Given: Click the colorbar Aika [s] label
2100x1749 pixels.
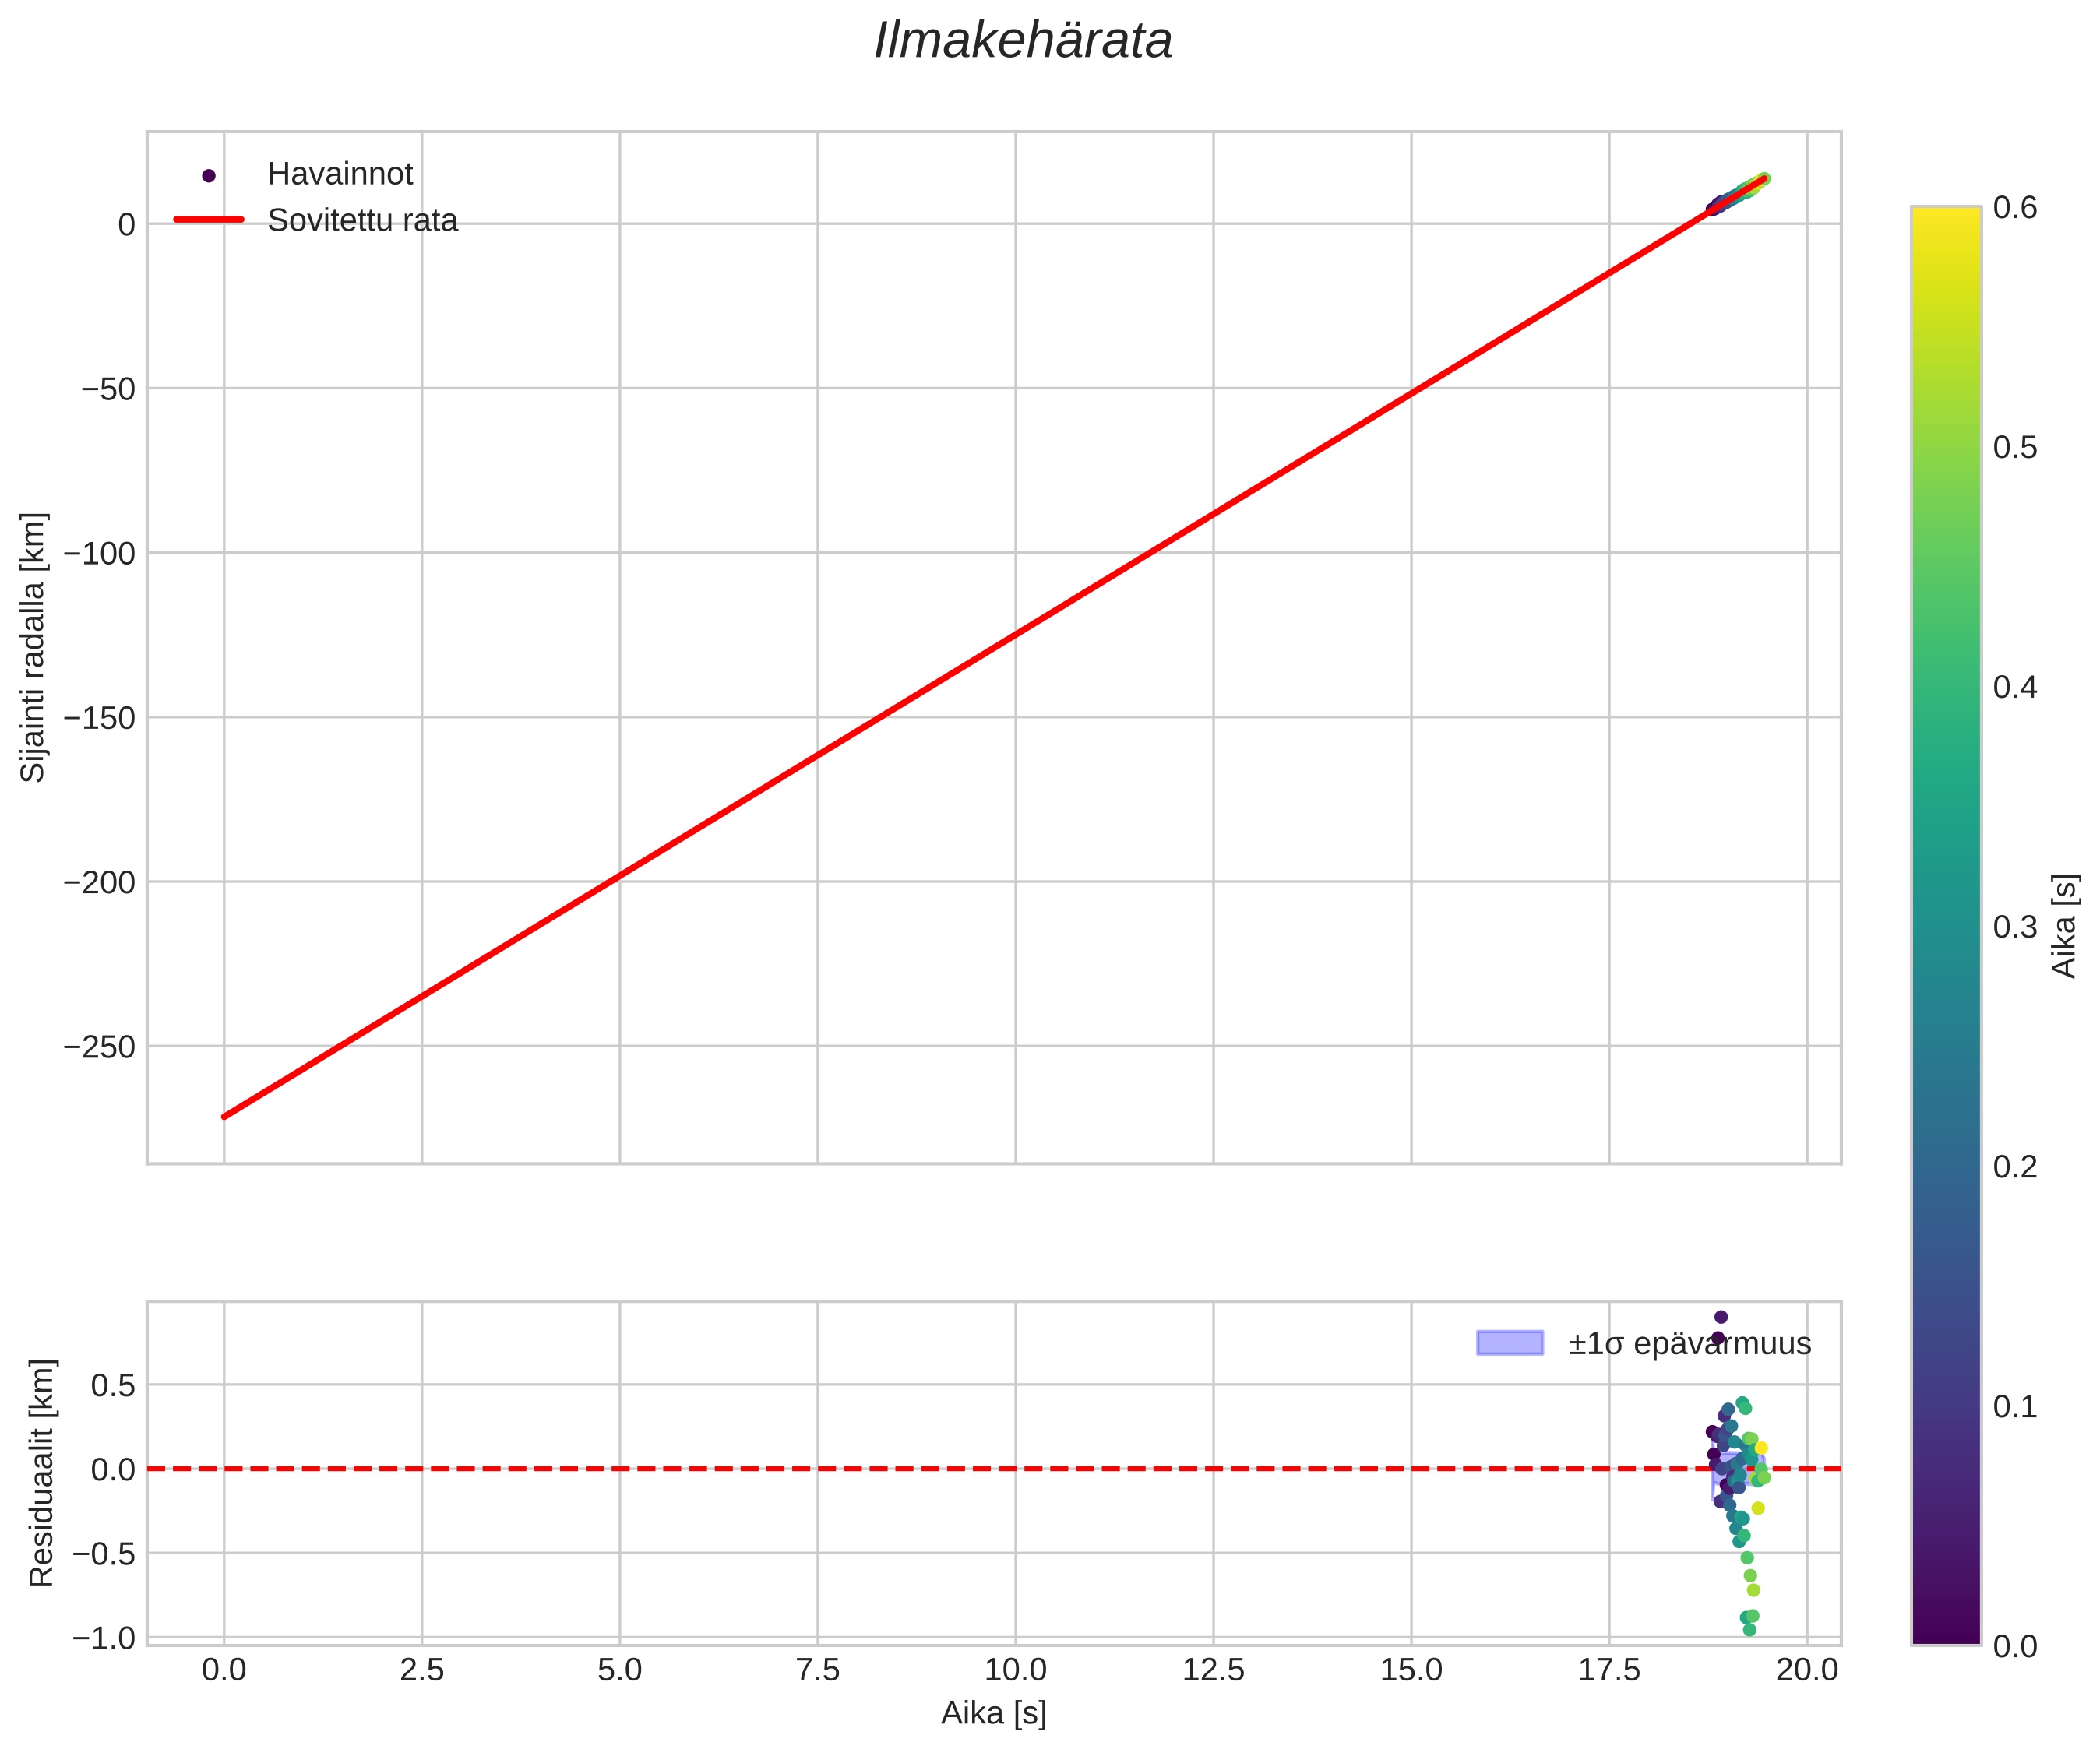Looking at the screenshot, I should pyautogui.click(x=2064, y=925).
